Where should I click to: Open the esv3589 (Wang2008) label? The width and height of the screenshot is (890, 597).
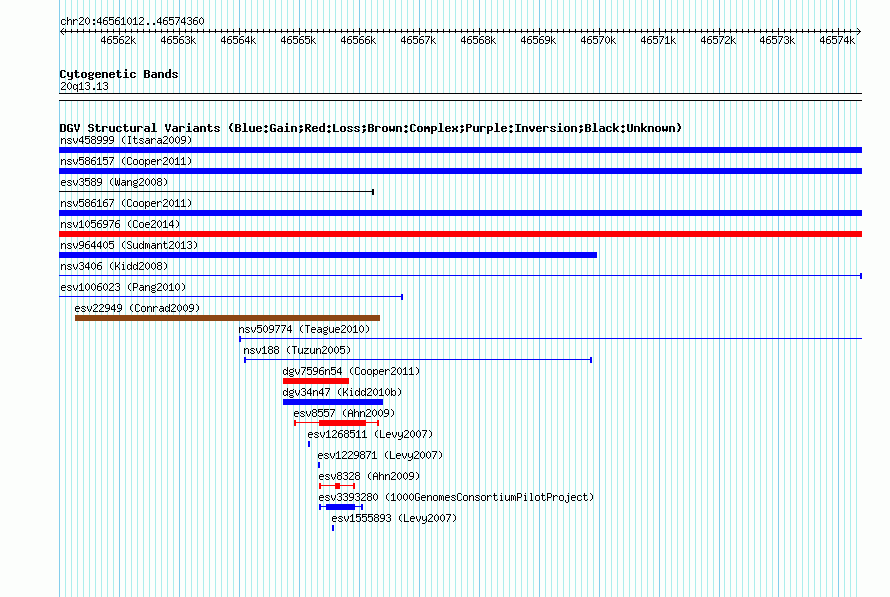(114, 182)
